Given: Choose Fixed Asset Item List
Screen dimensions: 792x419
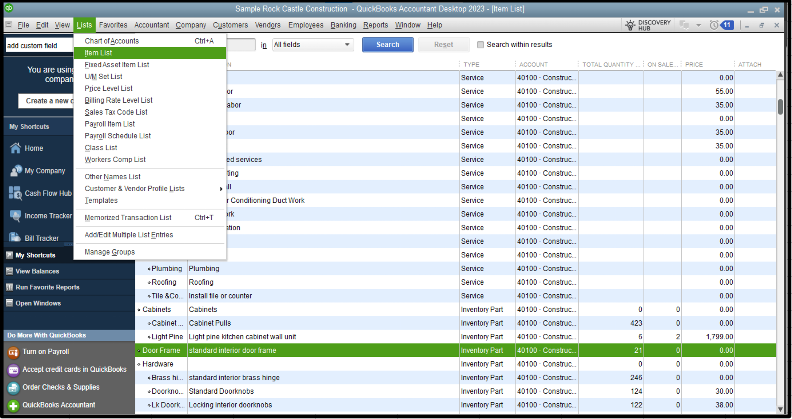Looking at the screenshot, I should pos(150,65).
